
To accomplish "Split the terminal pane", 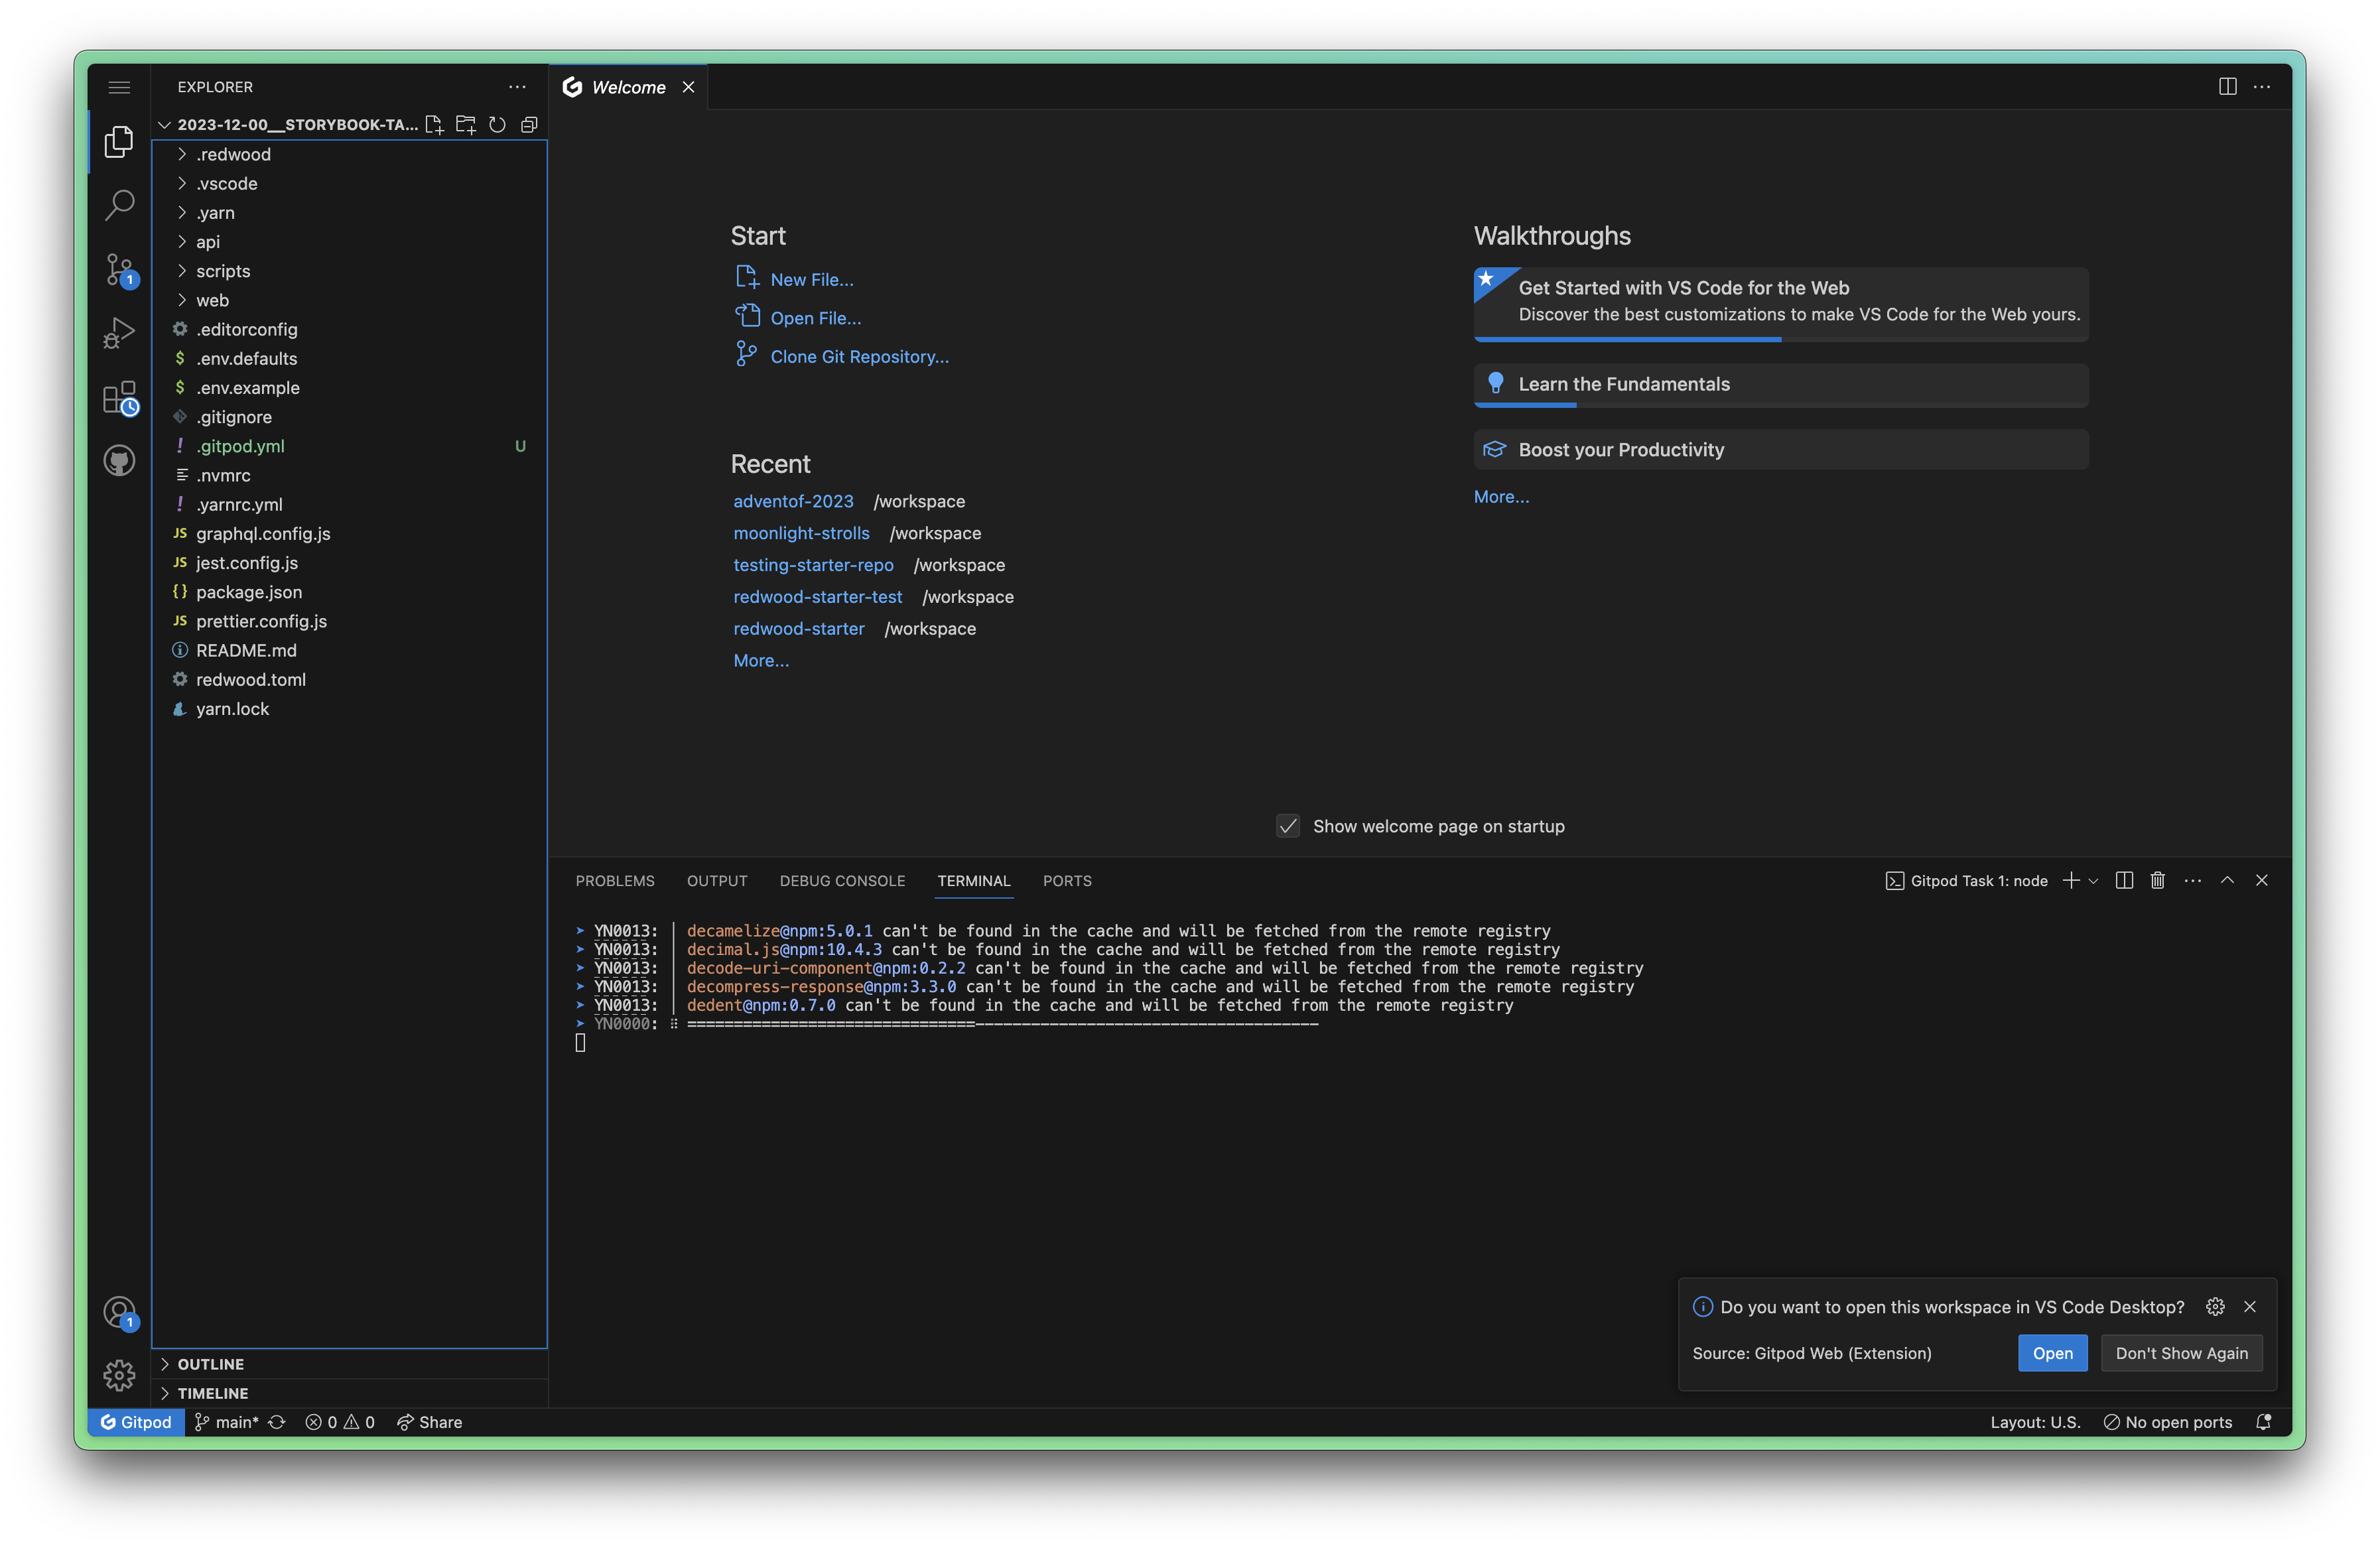I will [x=2123, y=880].
